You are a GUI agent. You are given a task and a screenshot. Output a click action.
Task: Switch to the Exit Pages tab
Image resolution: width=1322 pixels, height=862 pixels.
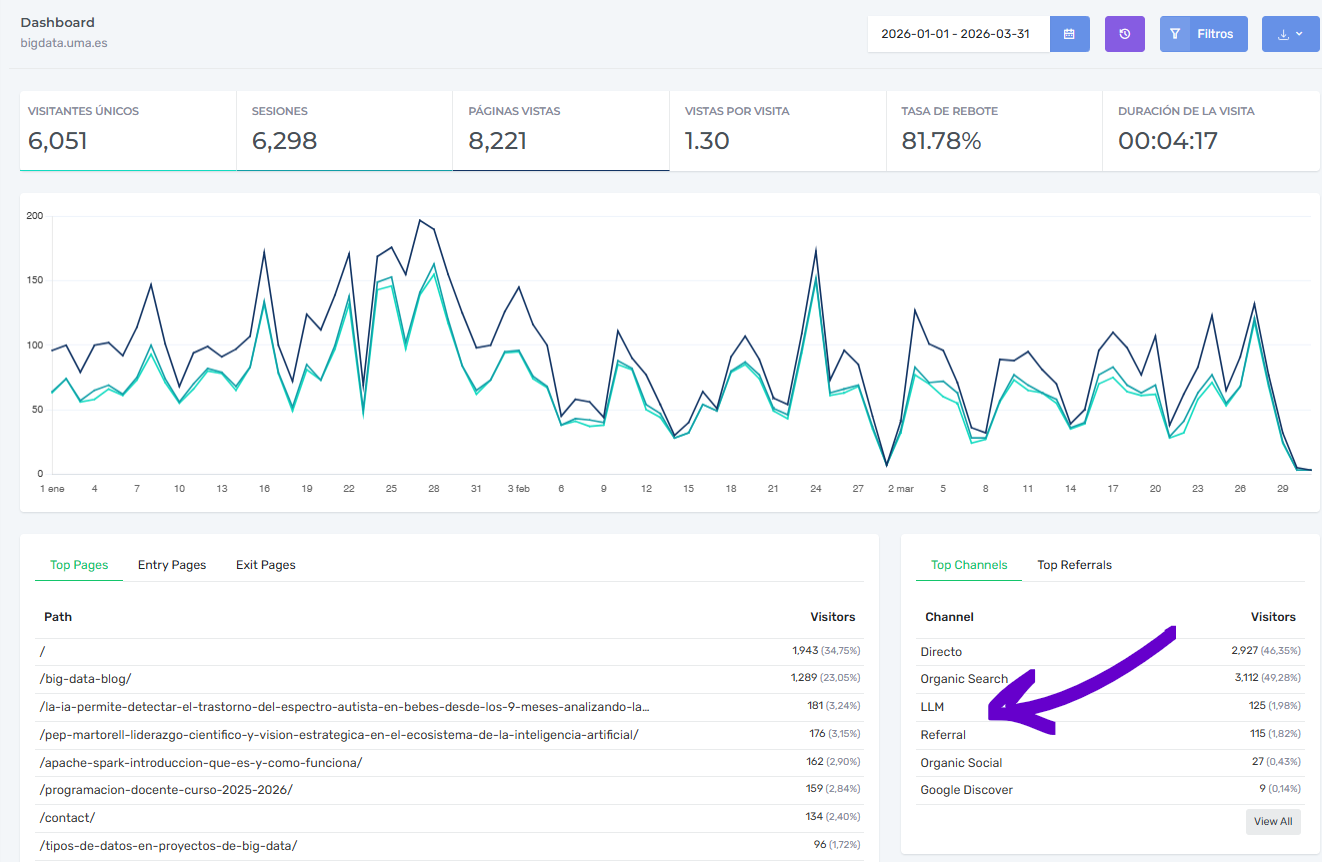[x=266, y=565]
